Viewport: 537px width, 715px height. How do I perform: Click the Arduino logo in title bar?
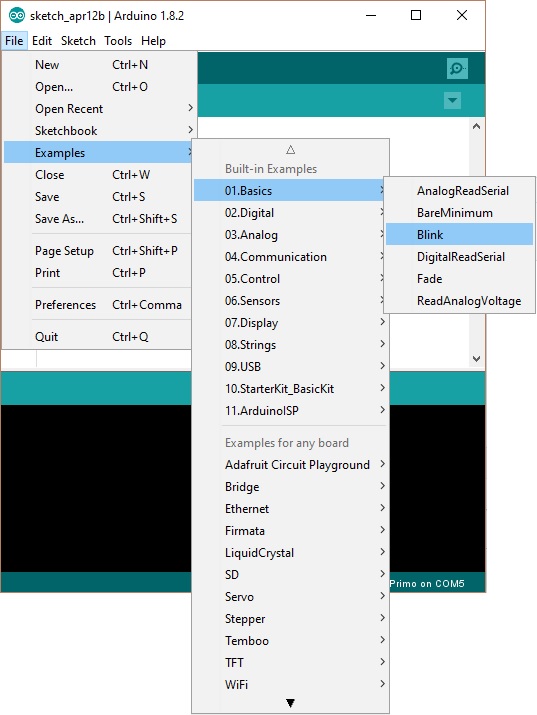pos(17,15)
